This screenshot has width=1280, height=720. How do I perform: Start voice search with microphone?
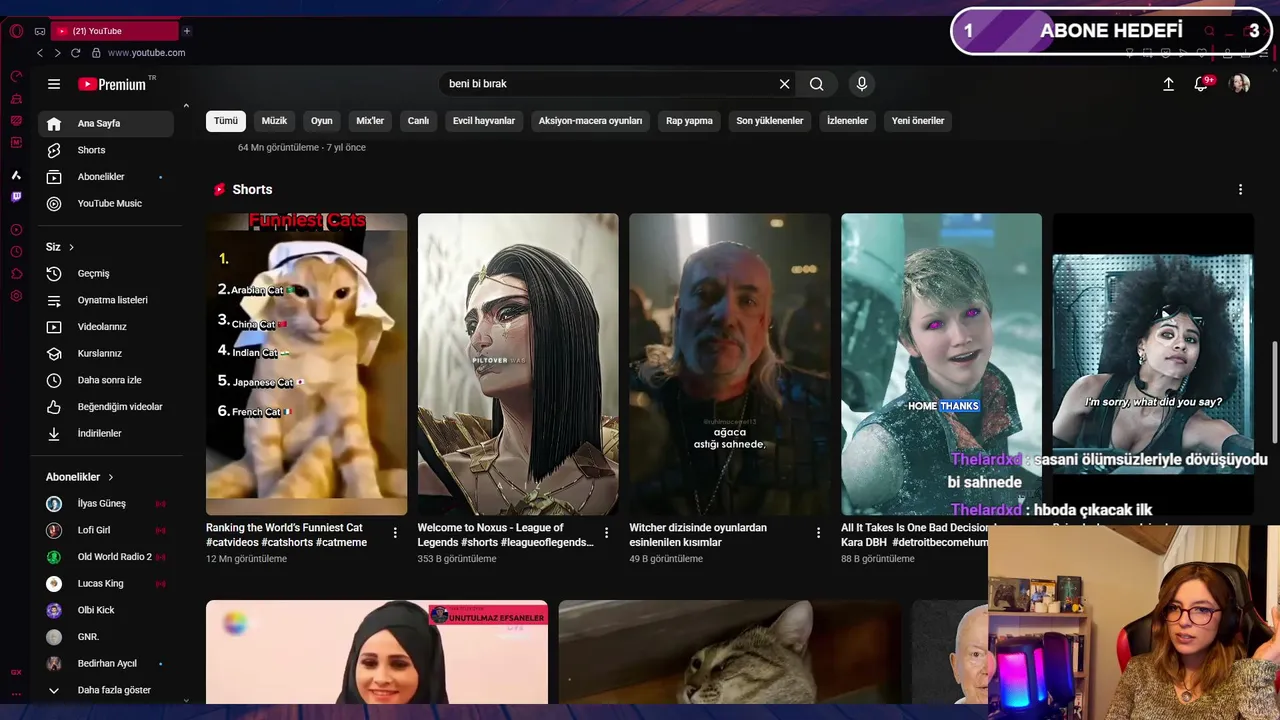tap(862, 84)
